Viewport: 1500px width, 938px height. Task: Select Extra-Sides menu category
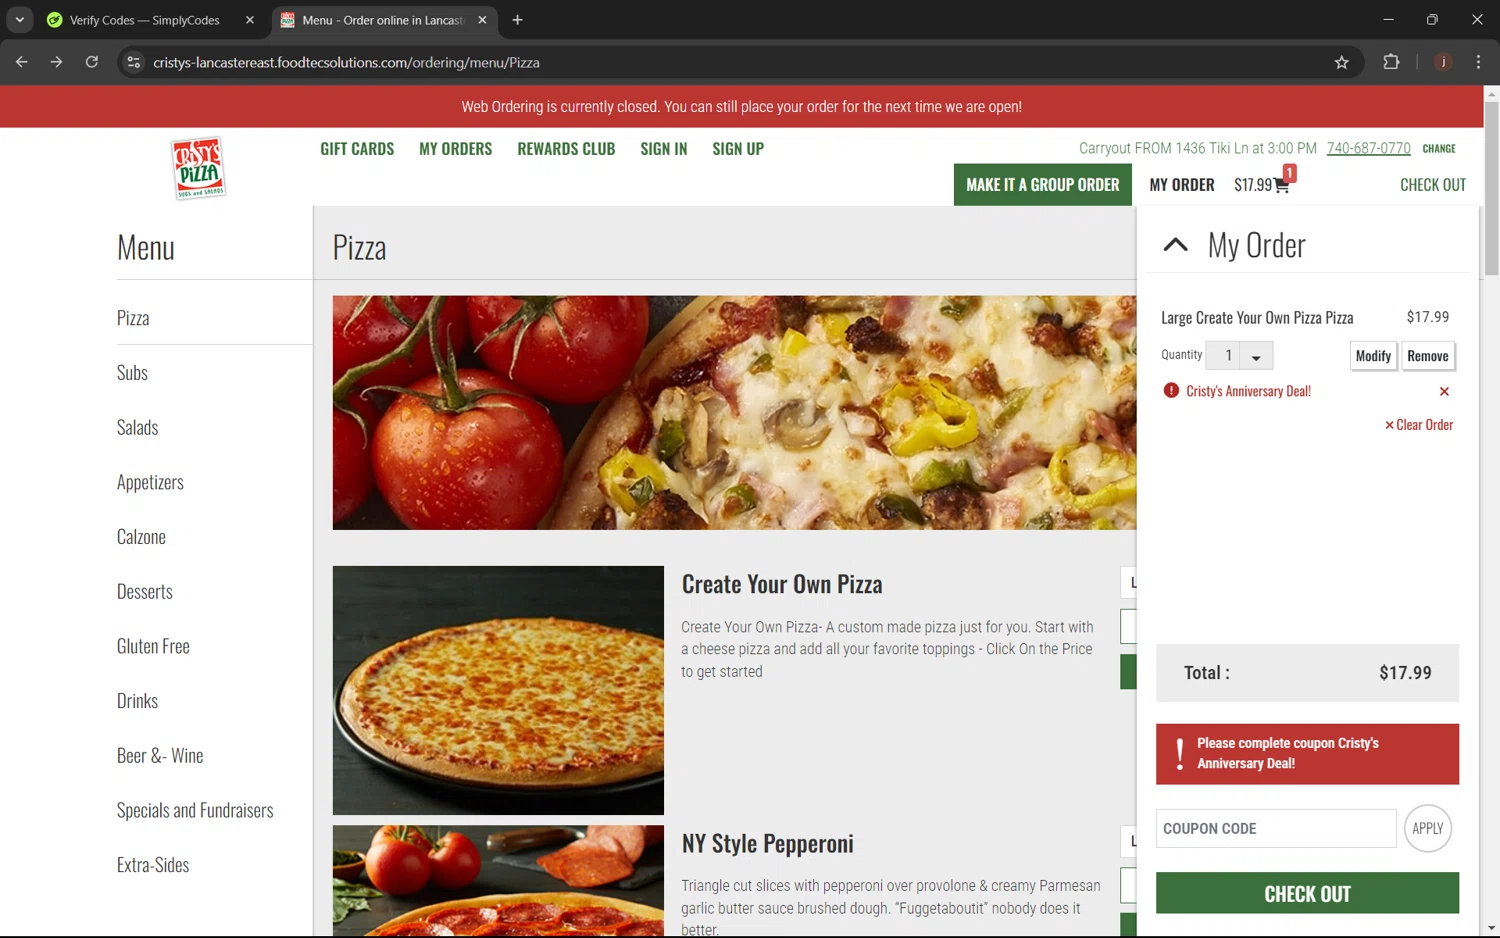tap(153, 865)
